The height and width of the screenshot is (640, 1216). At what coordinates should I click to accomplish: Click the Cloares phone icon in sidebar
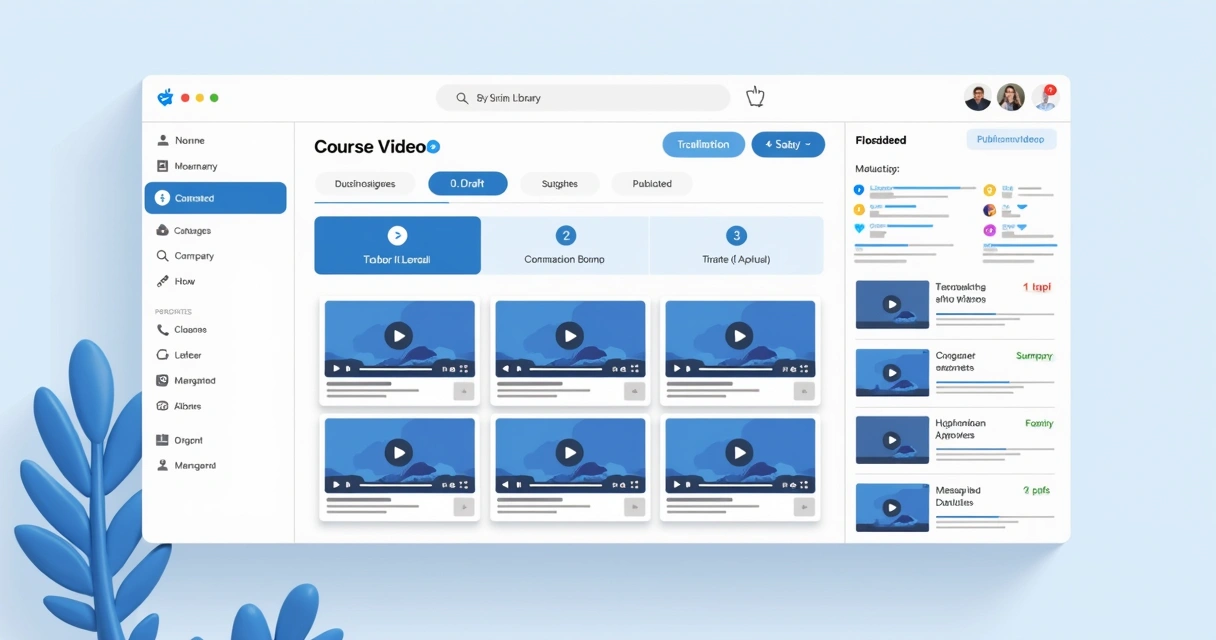(162, 329)
